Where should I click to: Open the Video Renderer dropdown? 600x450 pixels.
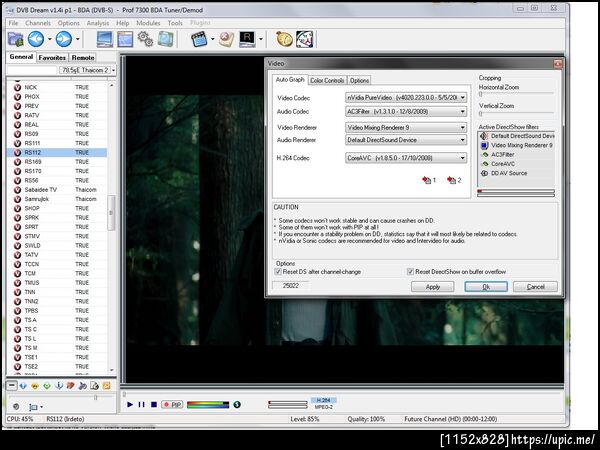(x=406, y=127)
